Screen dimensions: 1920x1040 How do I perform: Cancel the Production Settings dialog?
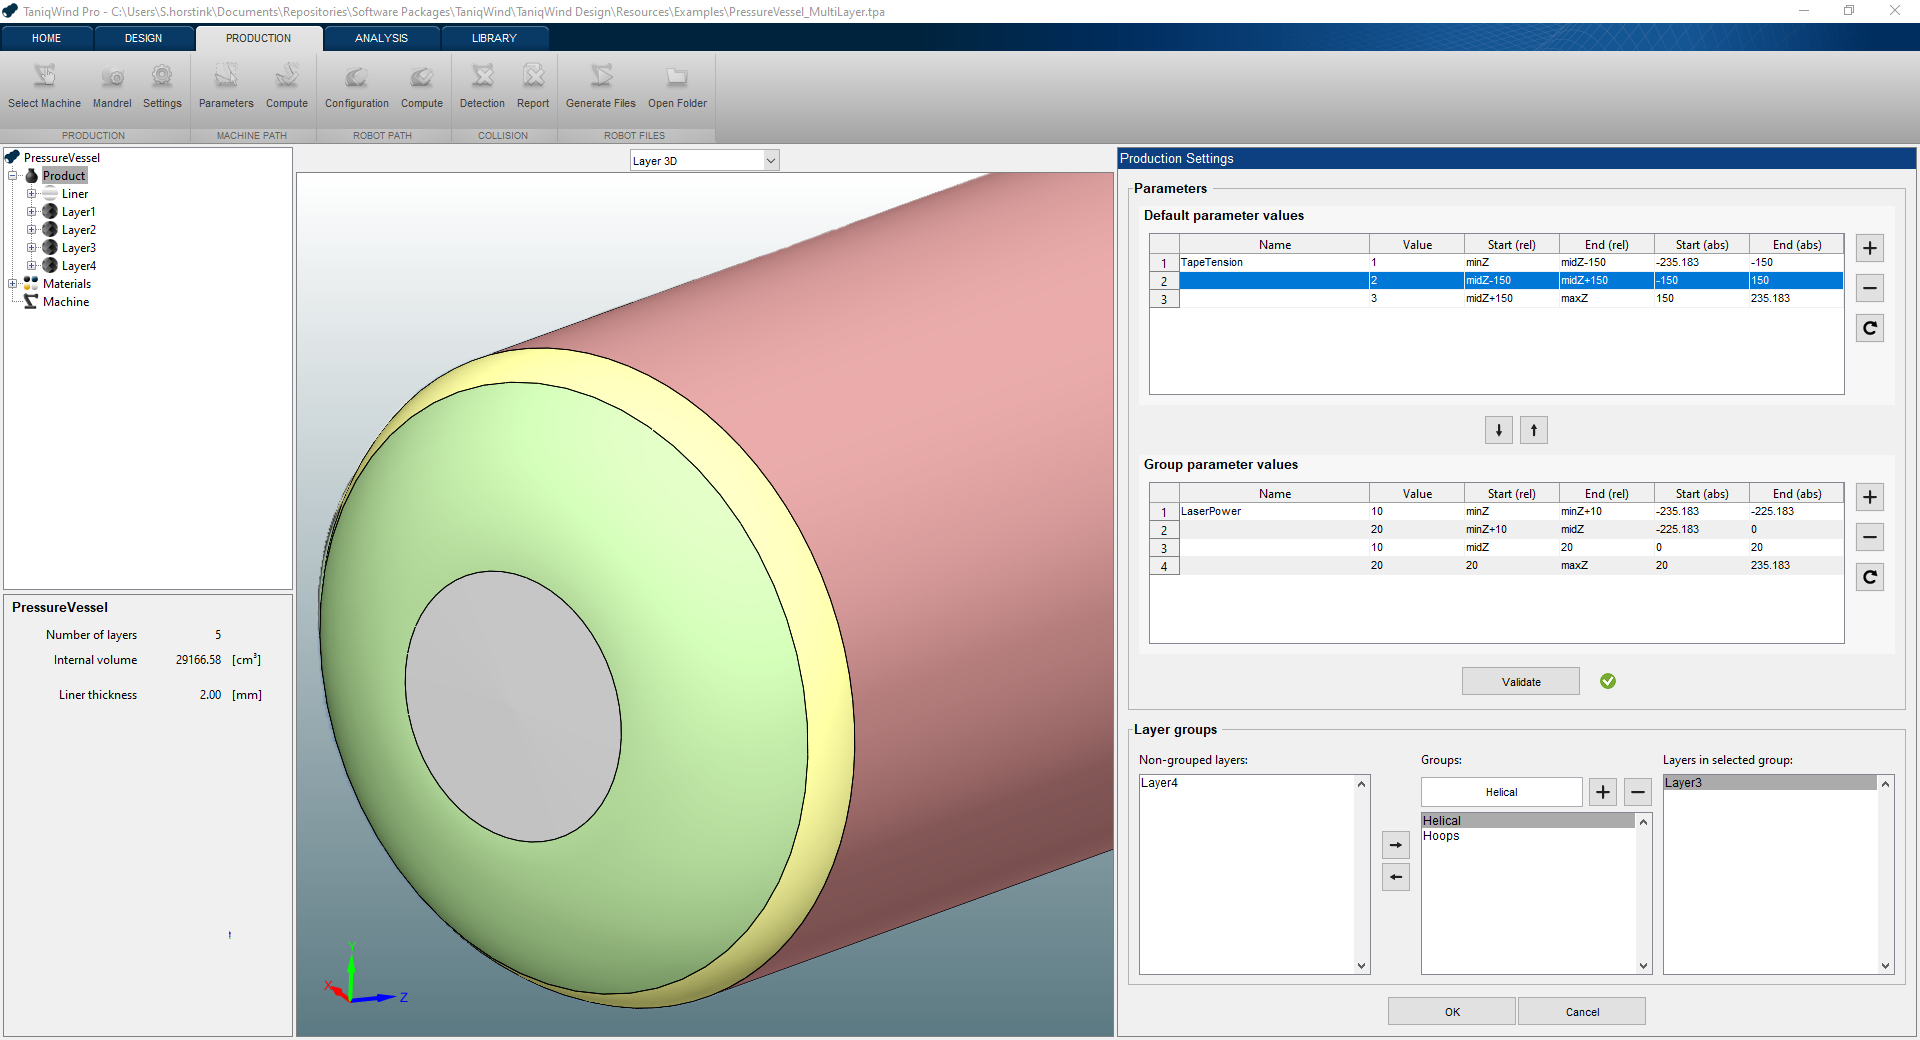[x=1582, y=1012]
